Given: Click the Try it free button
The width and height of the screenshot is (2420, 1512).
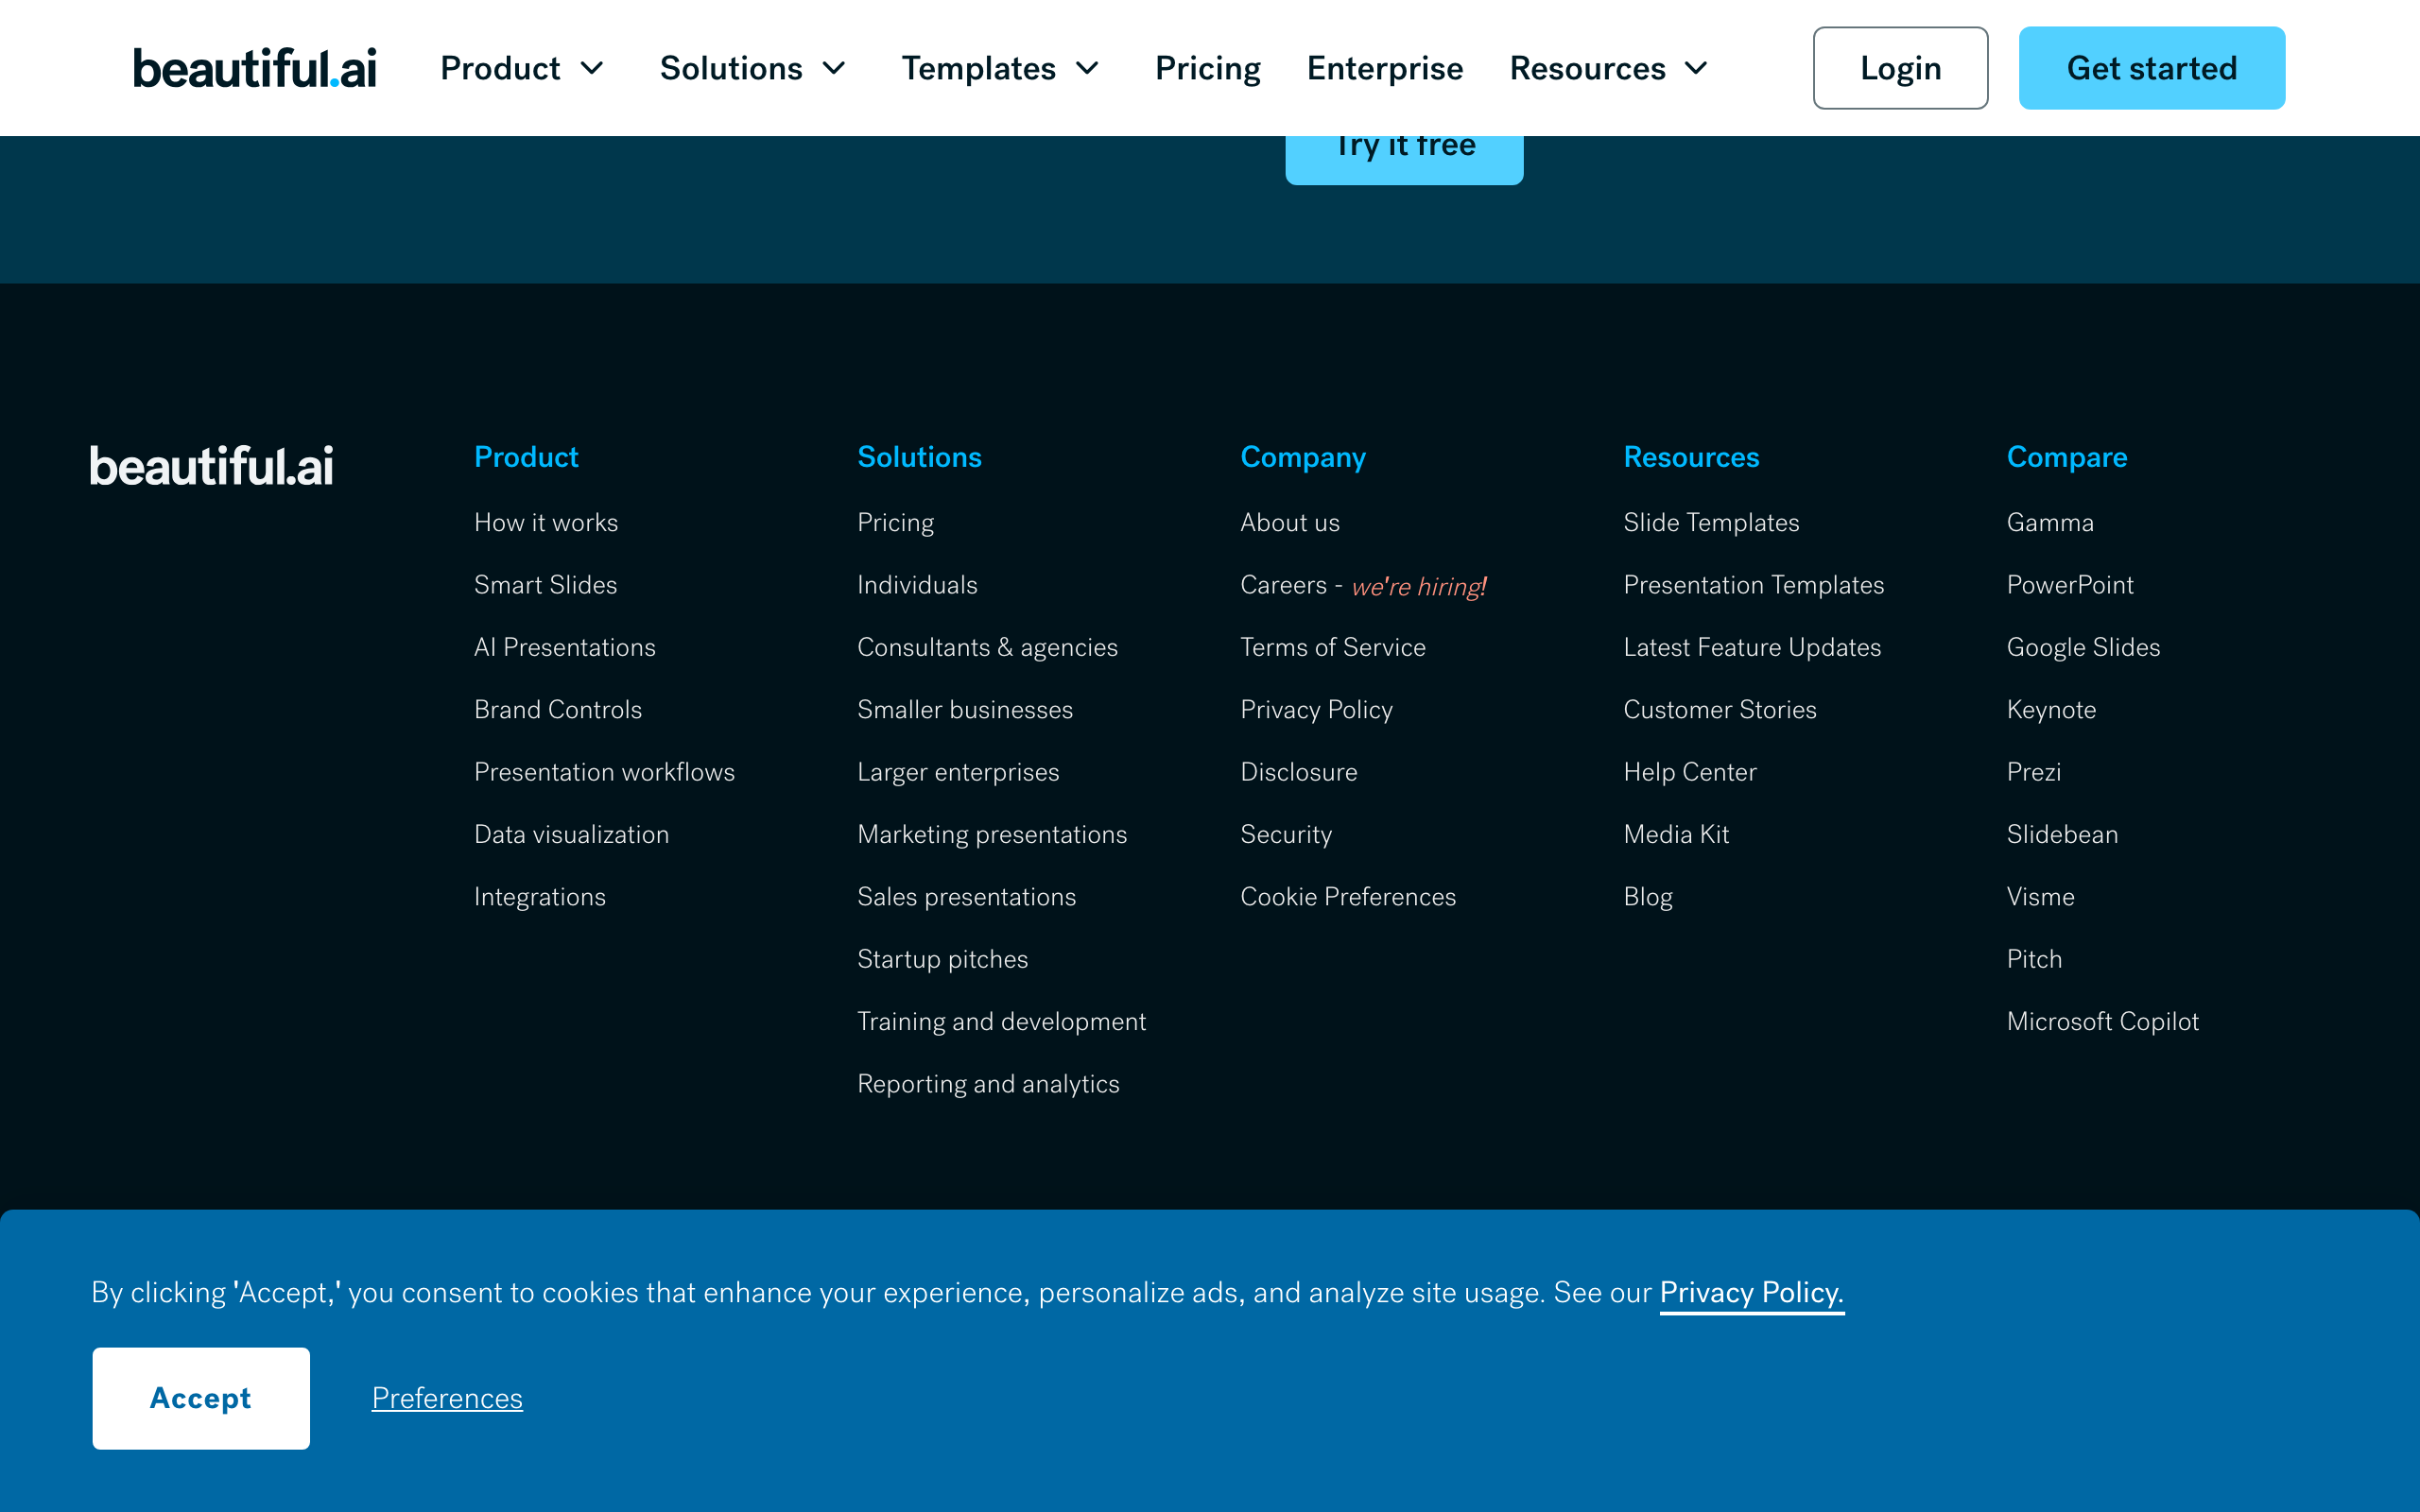Looking at the screenshot, I should [x=1404, y=158].
